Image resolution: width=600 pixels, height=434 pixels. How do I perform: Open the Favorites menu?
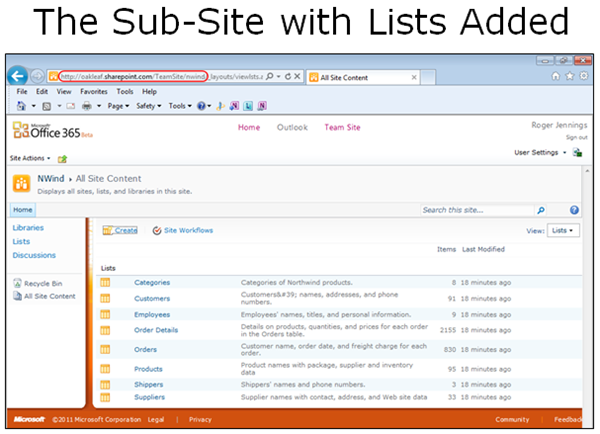(x=94, y=91)
